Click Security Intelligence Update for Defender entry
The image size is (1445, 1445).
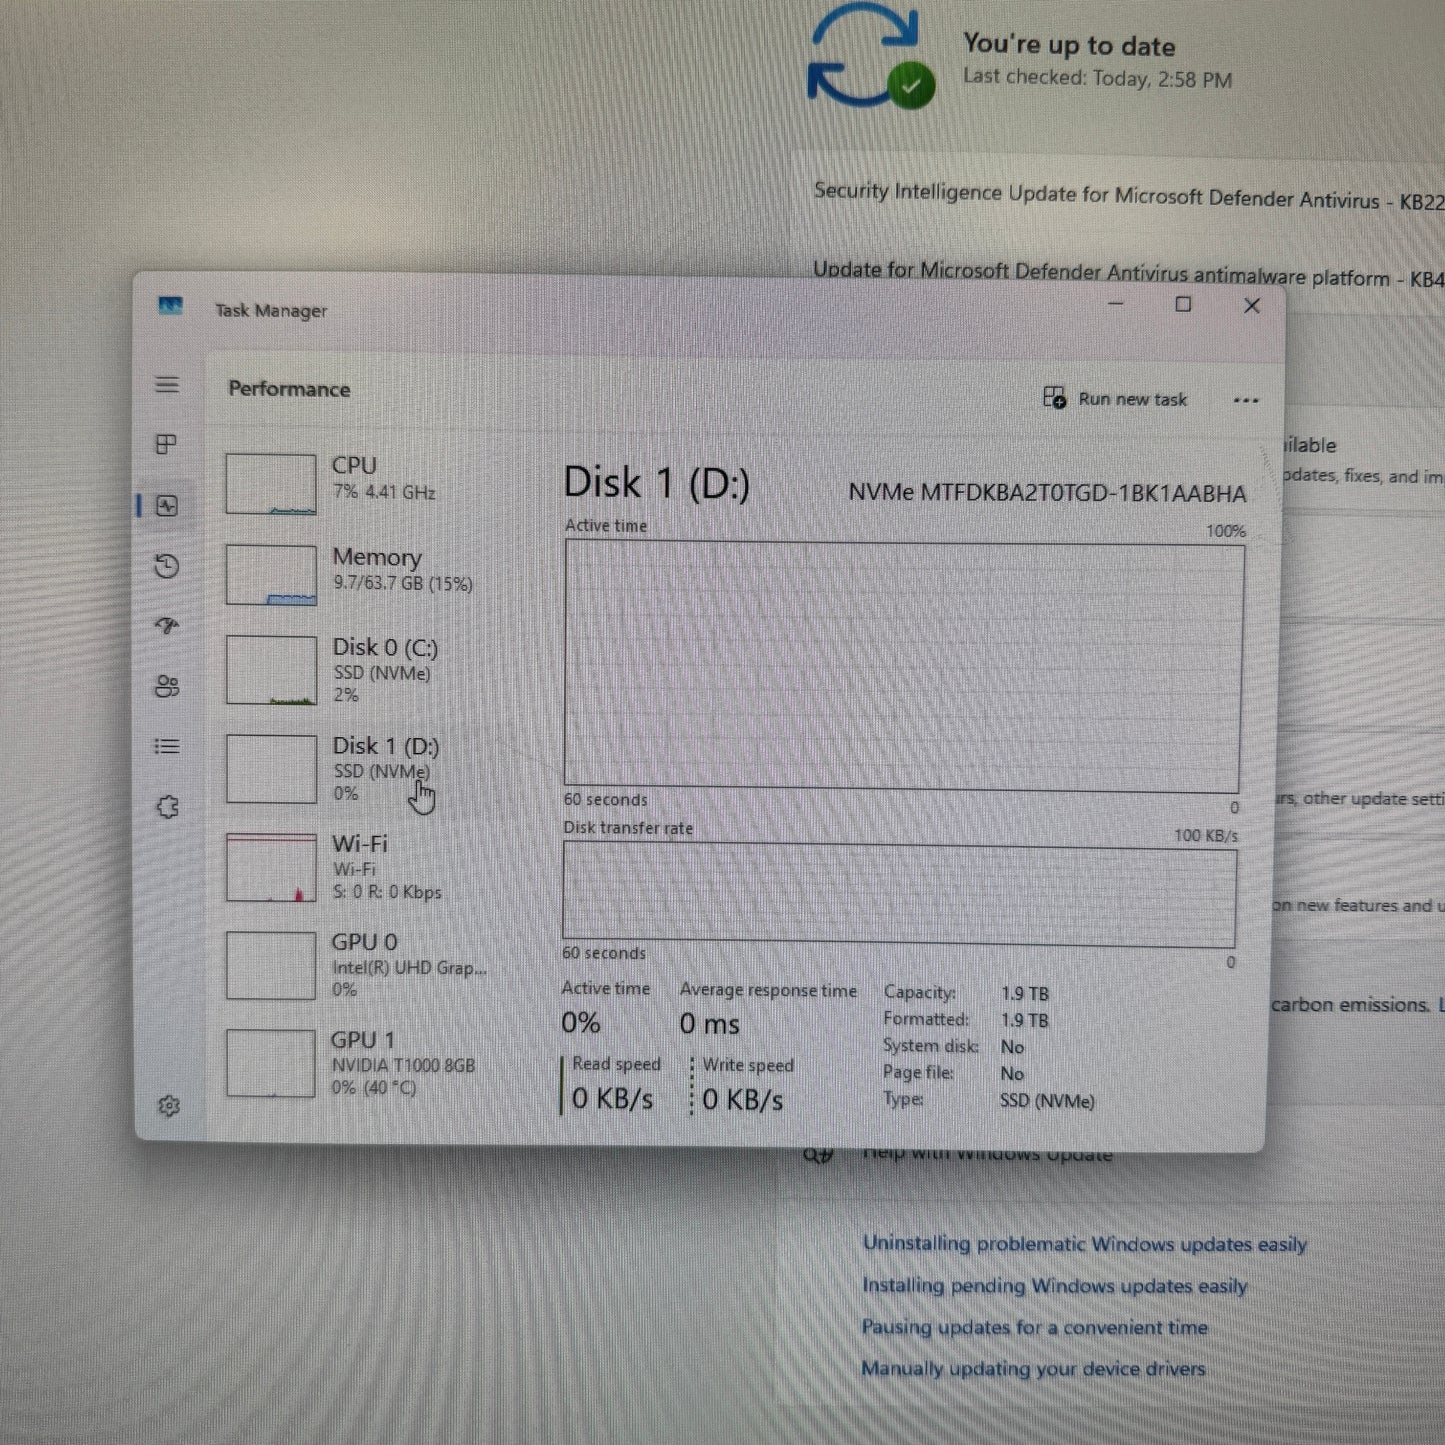click(1129, 196)
